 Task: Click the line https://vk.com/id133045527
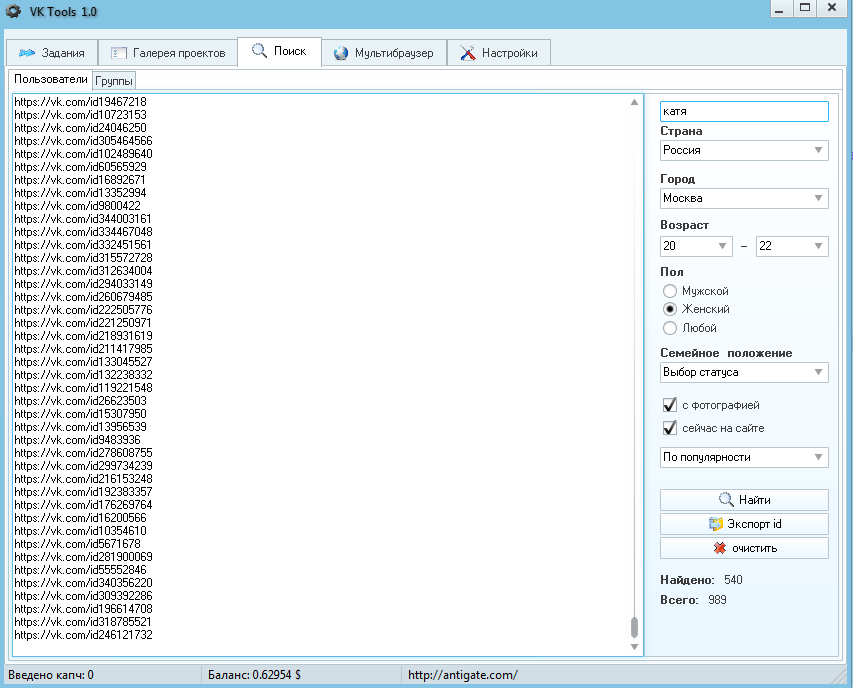click(x=83, y=362)
